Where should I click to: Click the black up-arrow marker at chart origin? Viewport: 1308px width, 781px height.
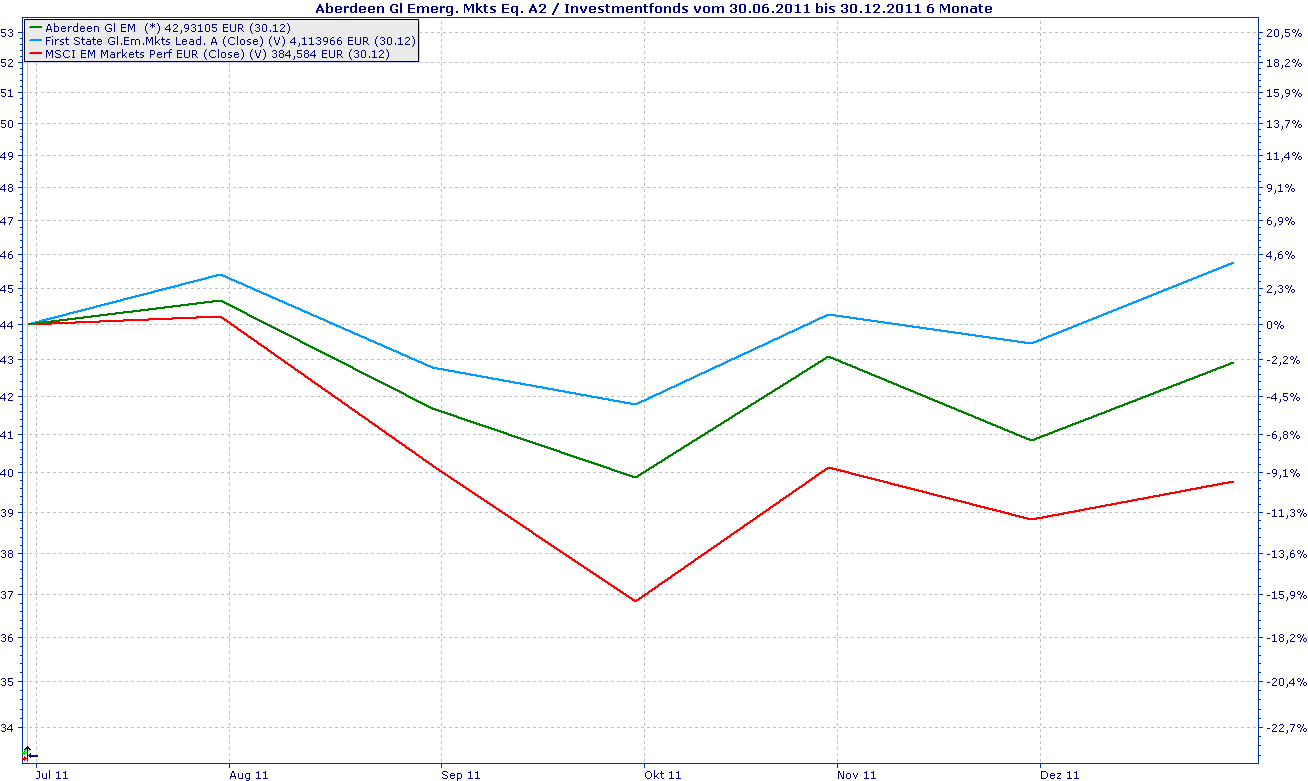coord(27,753)
